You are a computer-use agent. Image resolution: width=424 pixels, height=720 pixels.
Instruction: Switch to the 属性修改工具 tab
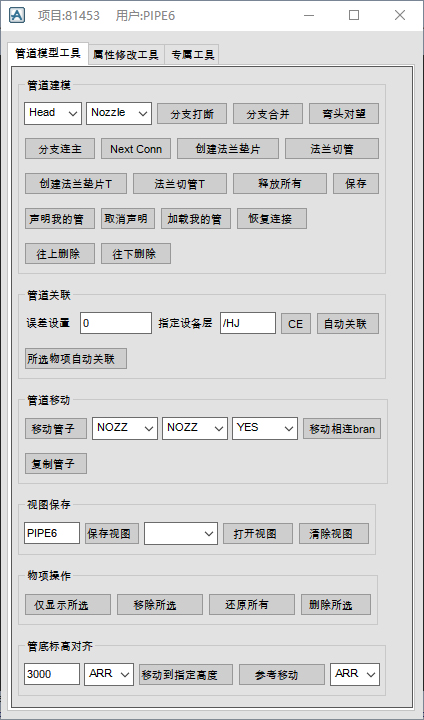(x=125, y=55)
